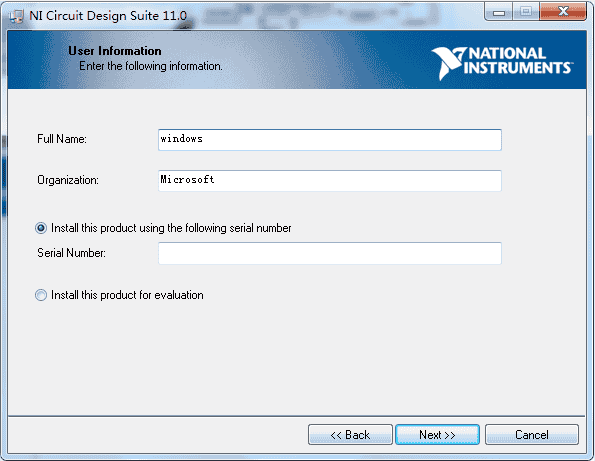Viewport: 595px width, 461px height.
Task: Click the 'User Information' heading
Action: 115,51
